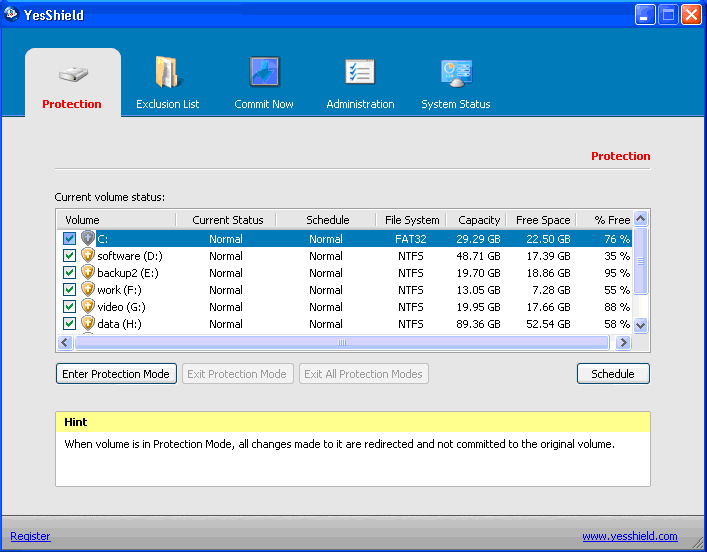Click the shield icon for backup2 (E:)
Screen dimensions: 707x552
coord(87,272)
